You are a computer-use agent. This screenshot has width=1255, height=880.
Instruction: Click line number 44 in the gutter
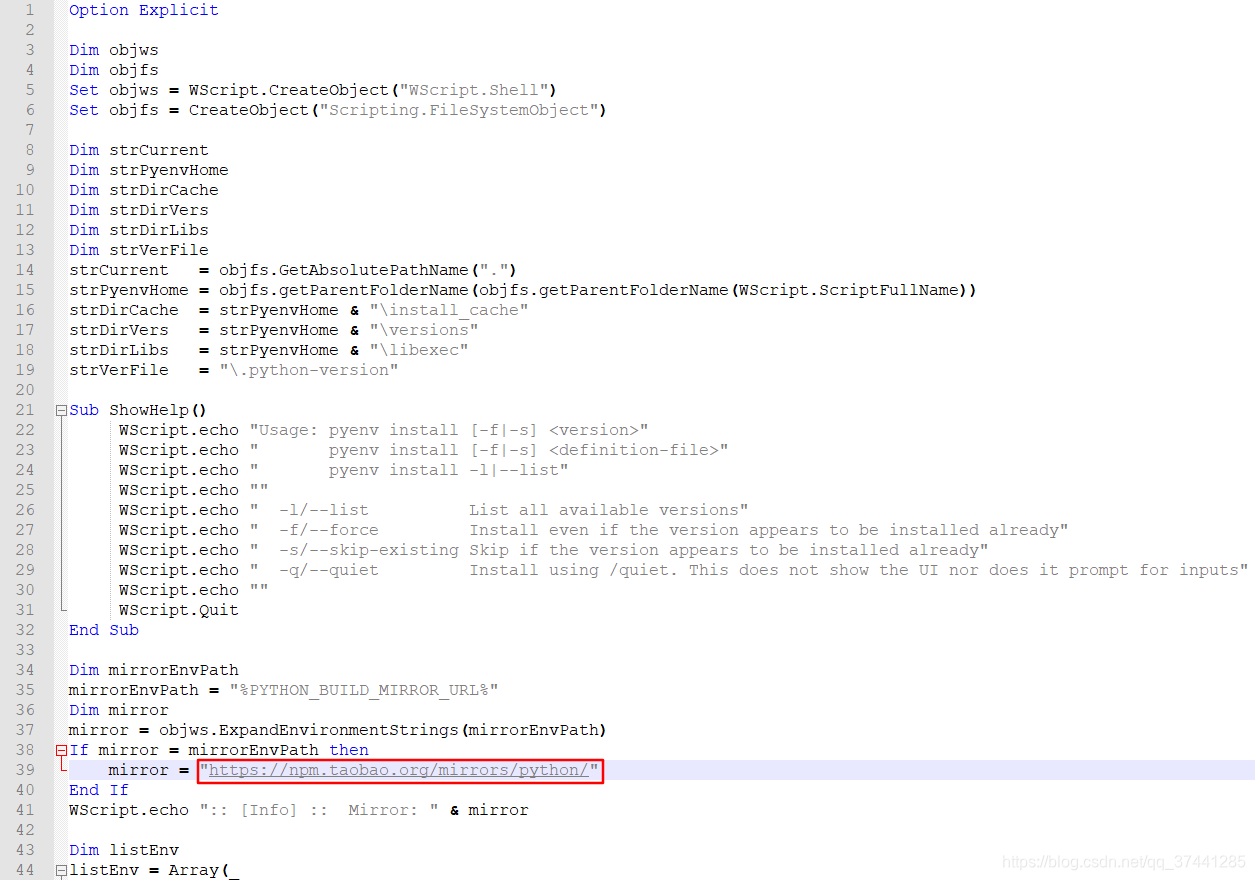(27, 870)
